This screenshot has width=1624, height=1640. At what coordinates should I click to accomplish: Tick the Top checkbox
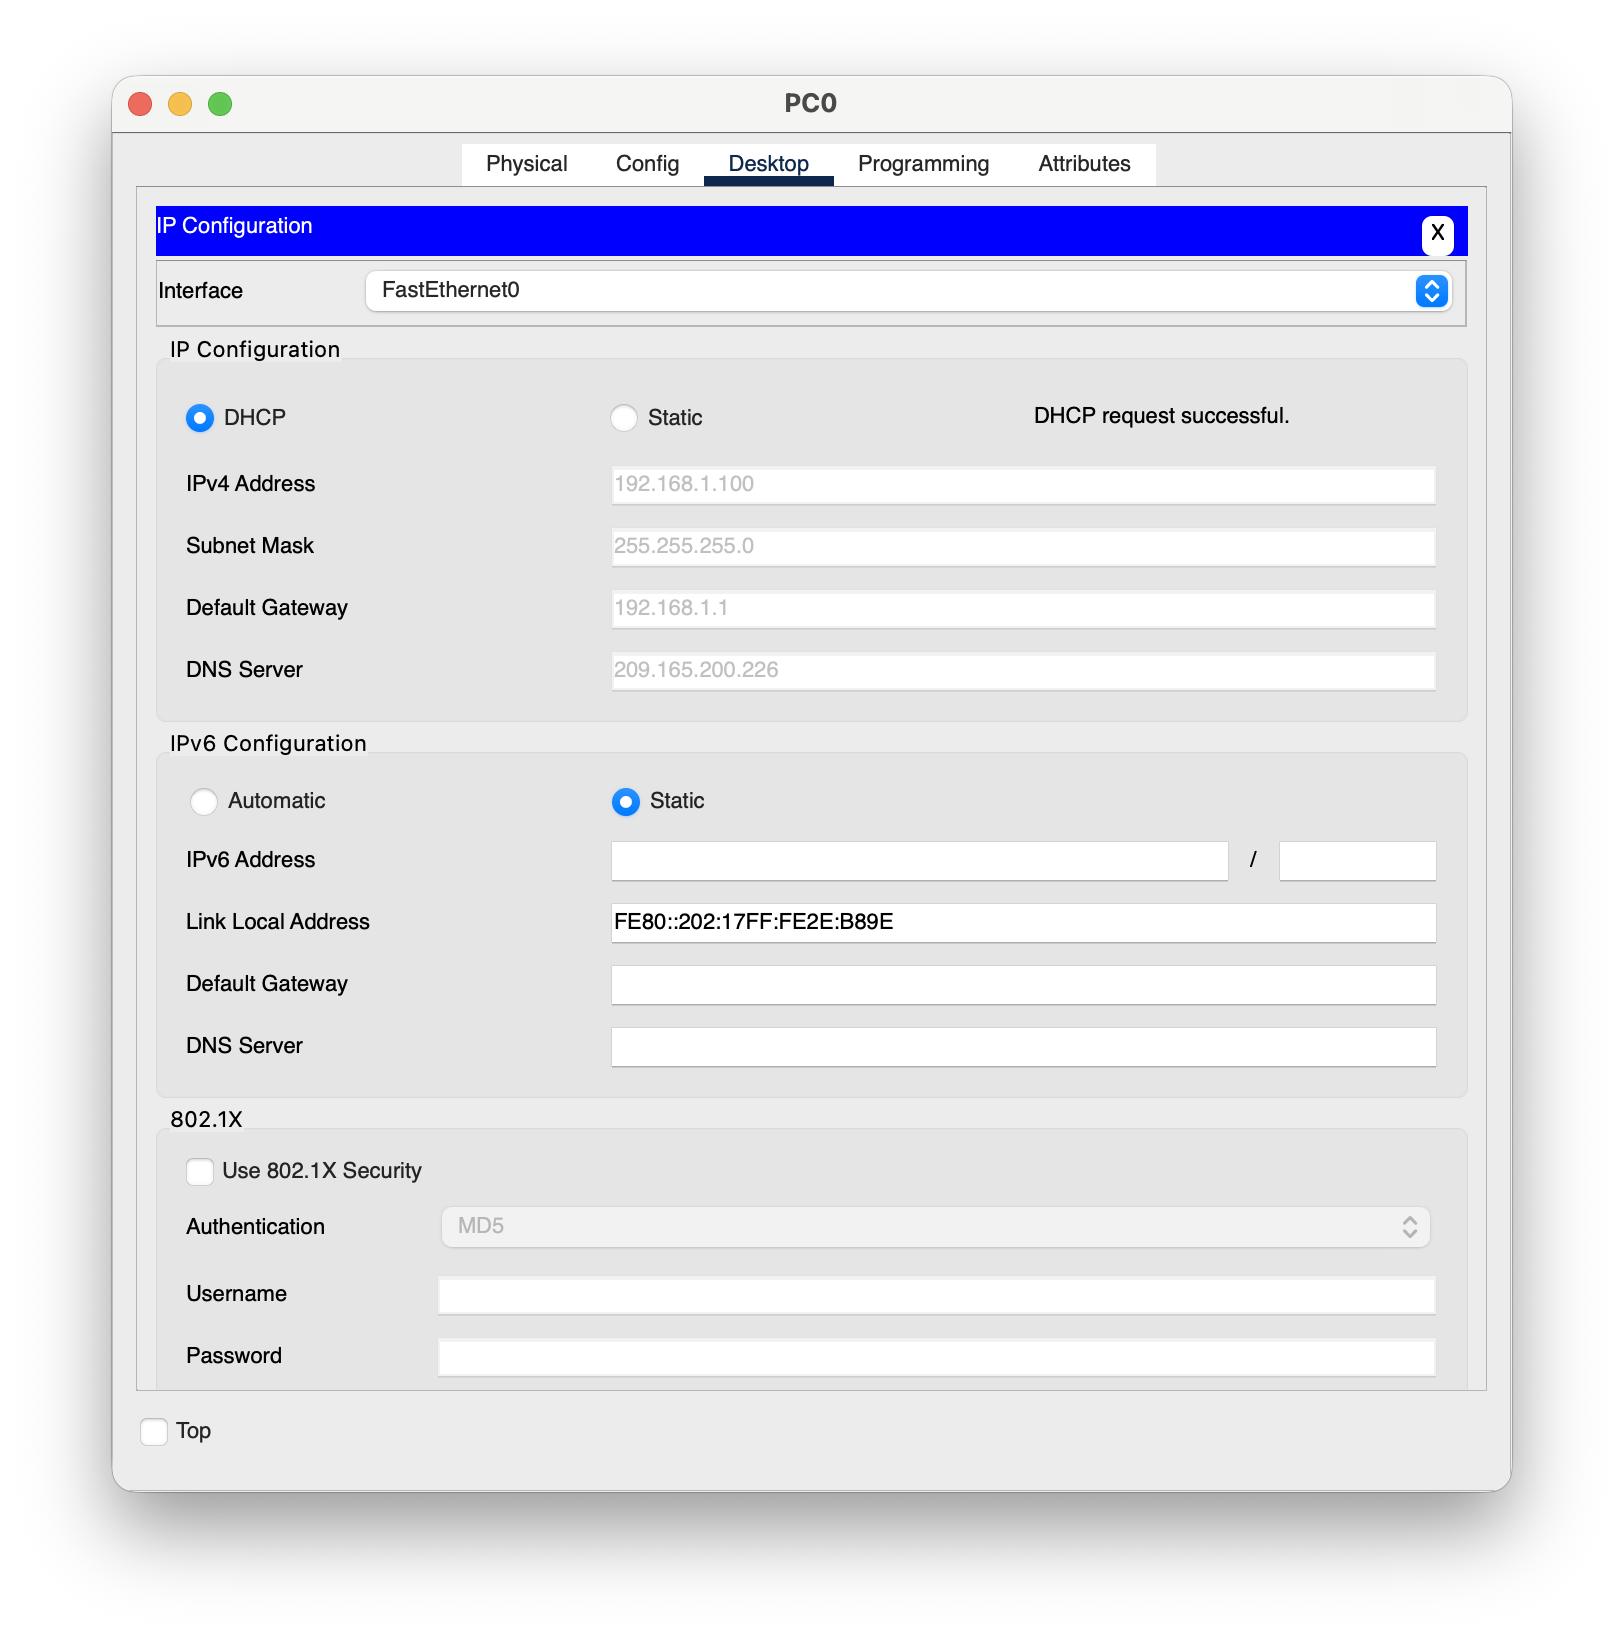pos(154,1432)
